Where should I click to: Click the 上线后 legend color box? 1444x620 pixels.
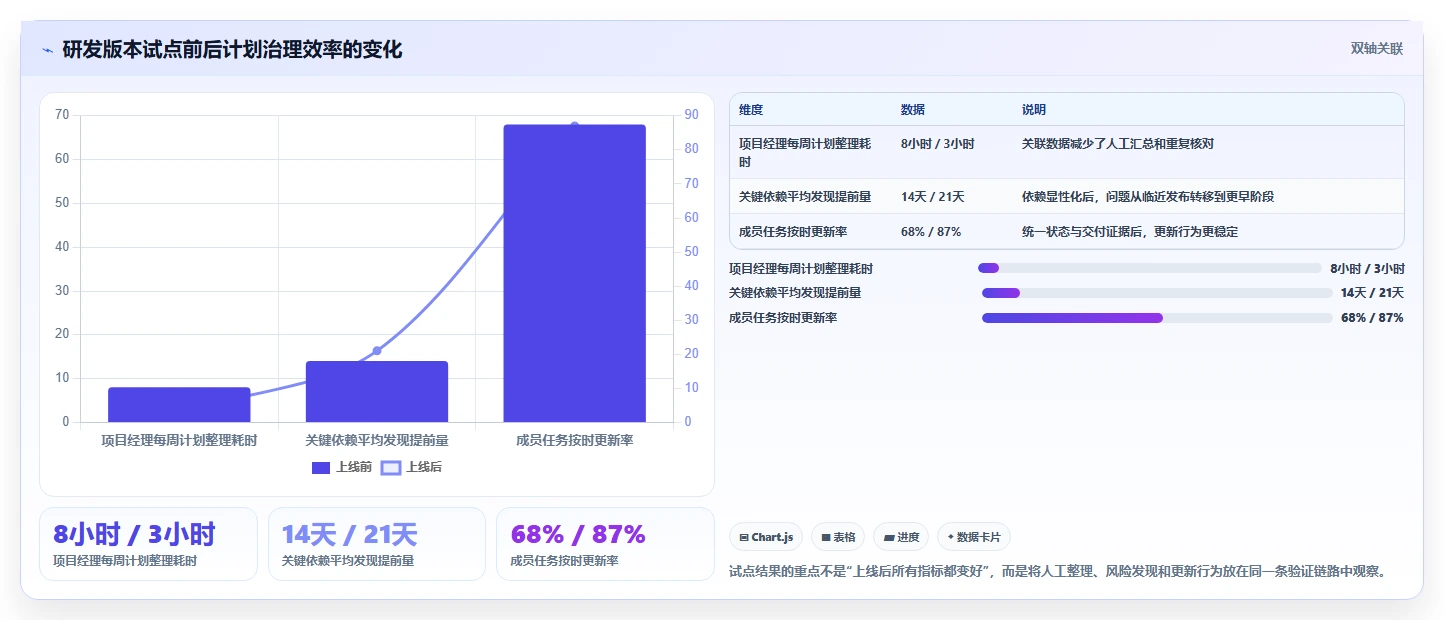click(x=391, y=467)
